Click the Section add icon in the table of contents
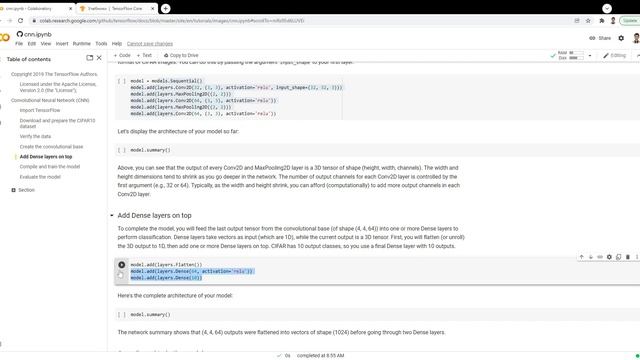This screenshot has height=360, width=640. [x=13, y=190]
